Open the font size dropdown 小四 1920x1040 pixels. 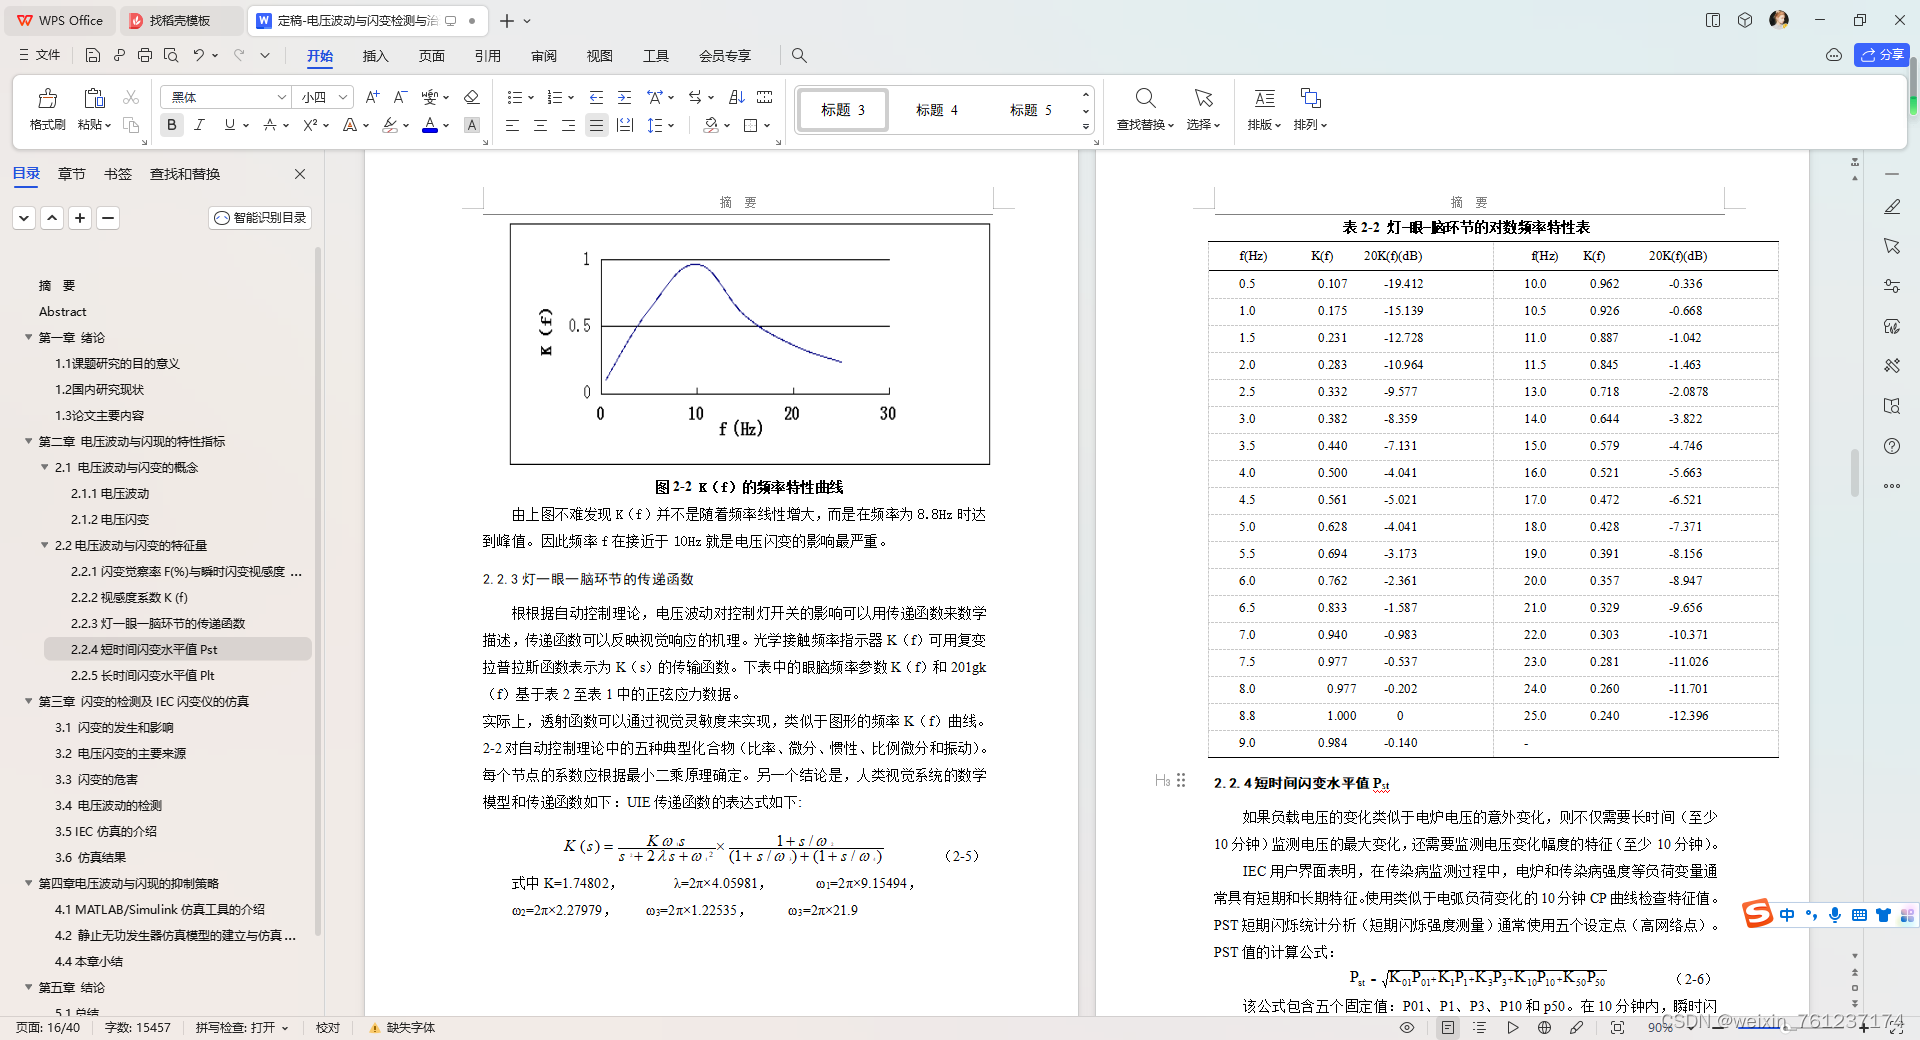343,97
